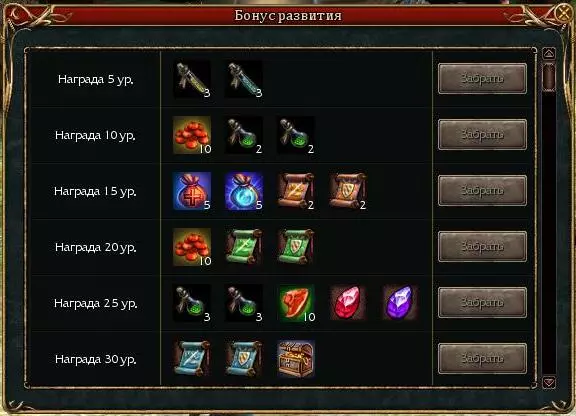Click Забрать for Награда 5 ур.
The image size is (576, 416).
tap(482, 79)
